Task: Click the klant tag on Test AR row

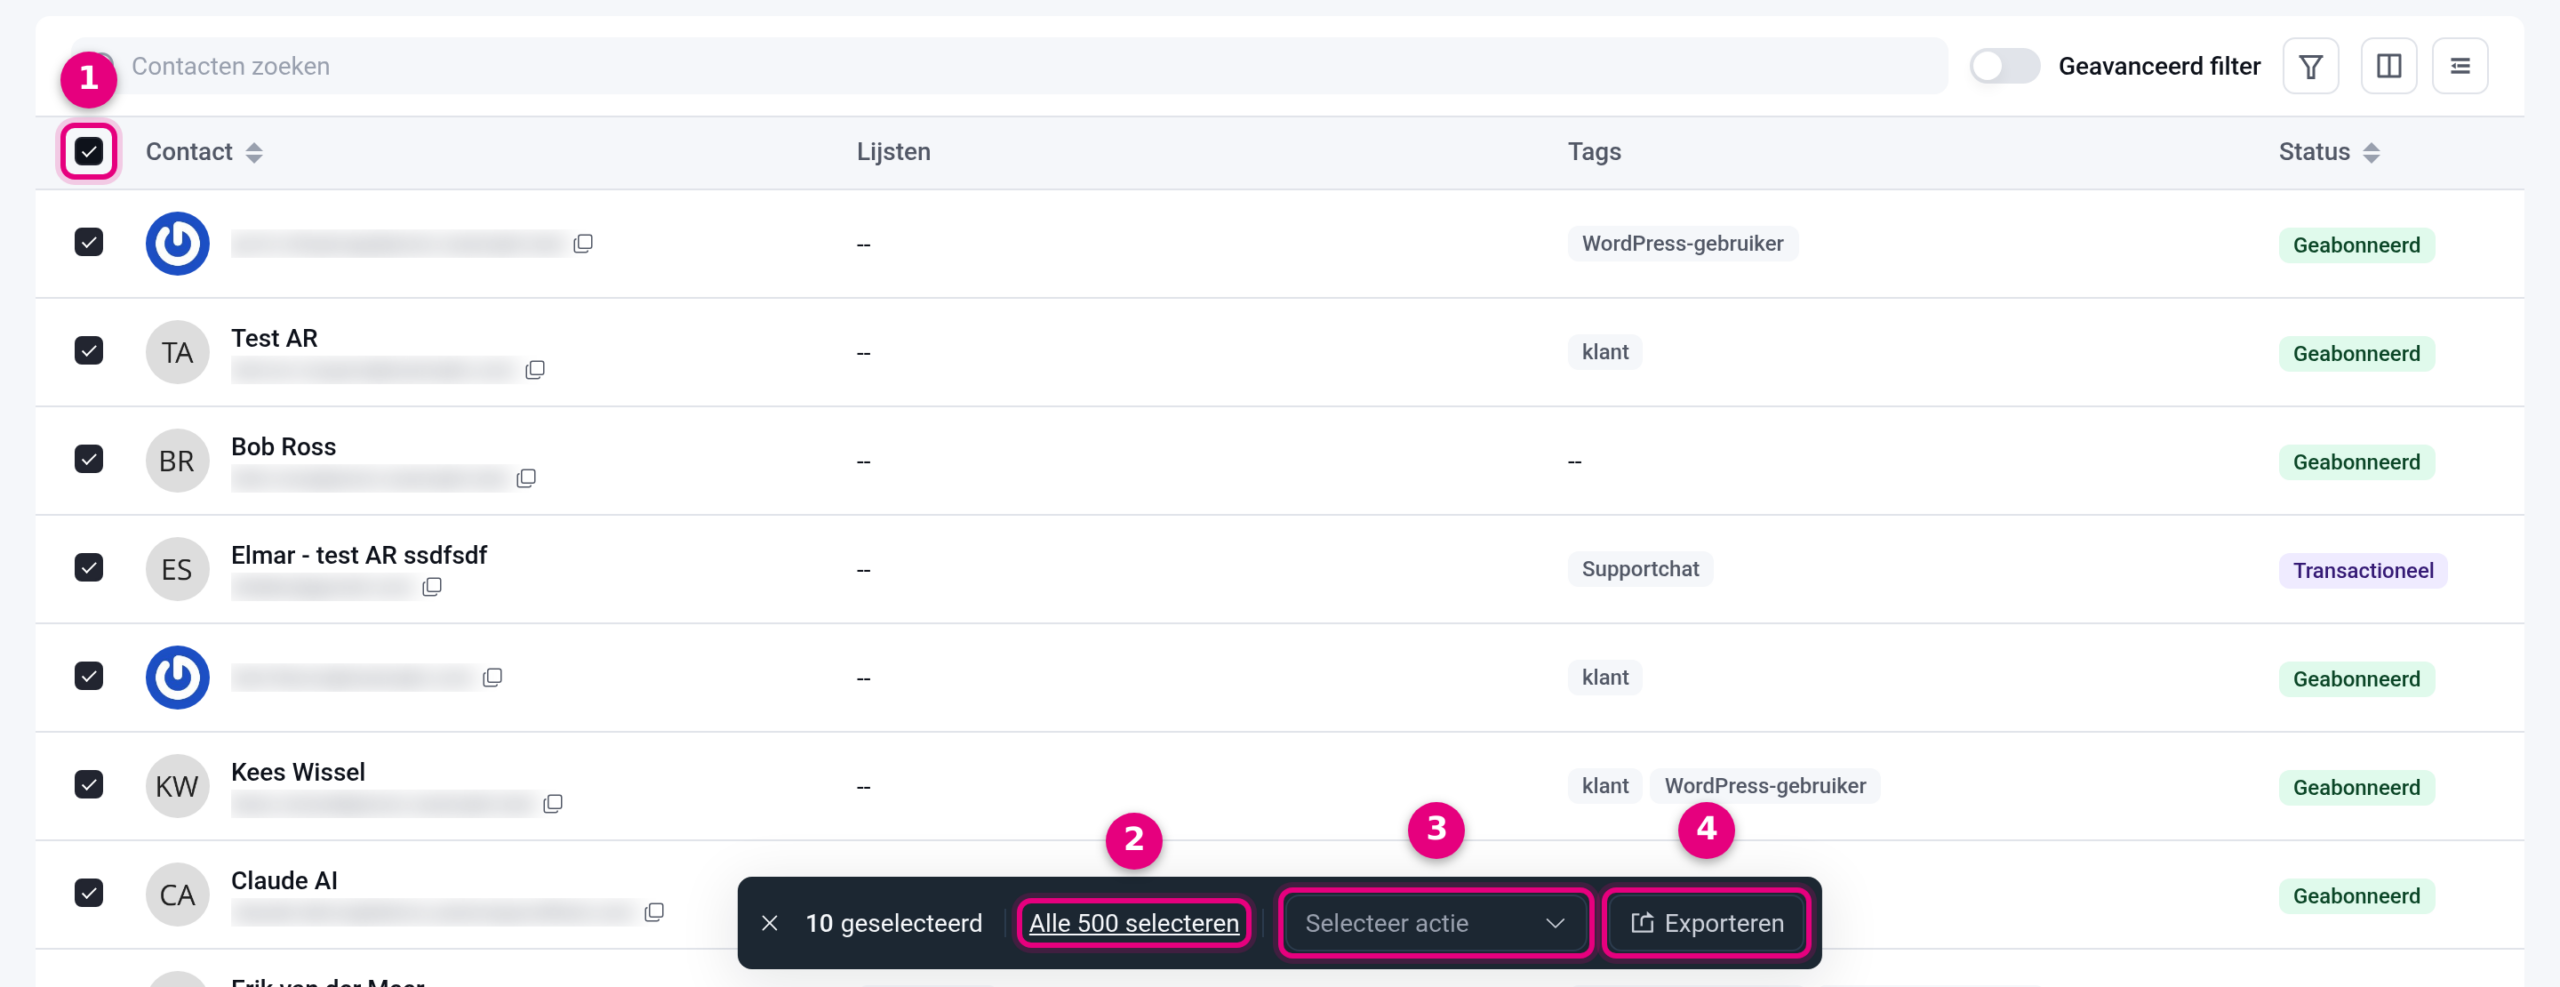Action: click(1605, 352)
